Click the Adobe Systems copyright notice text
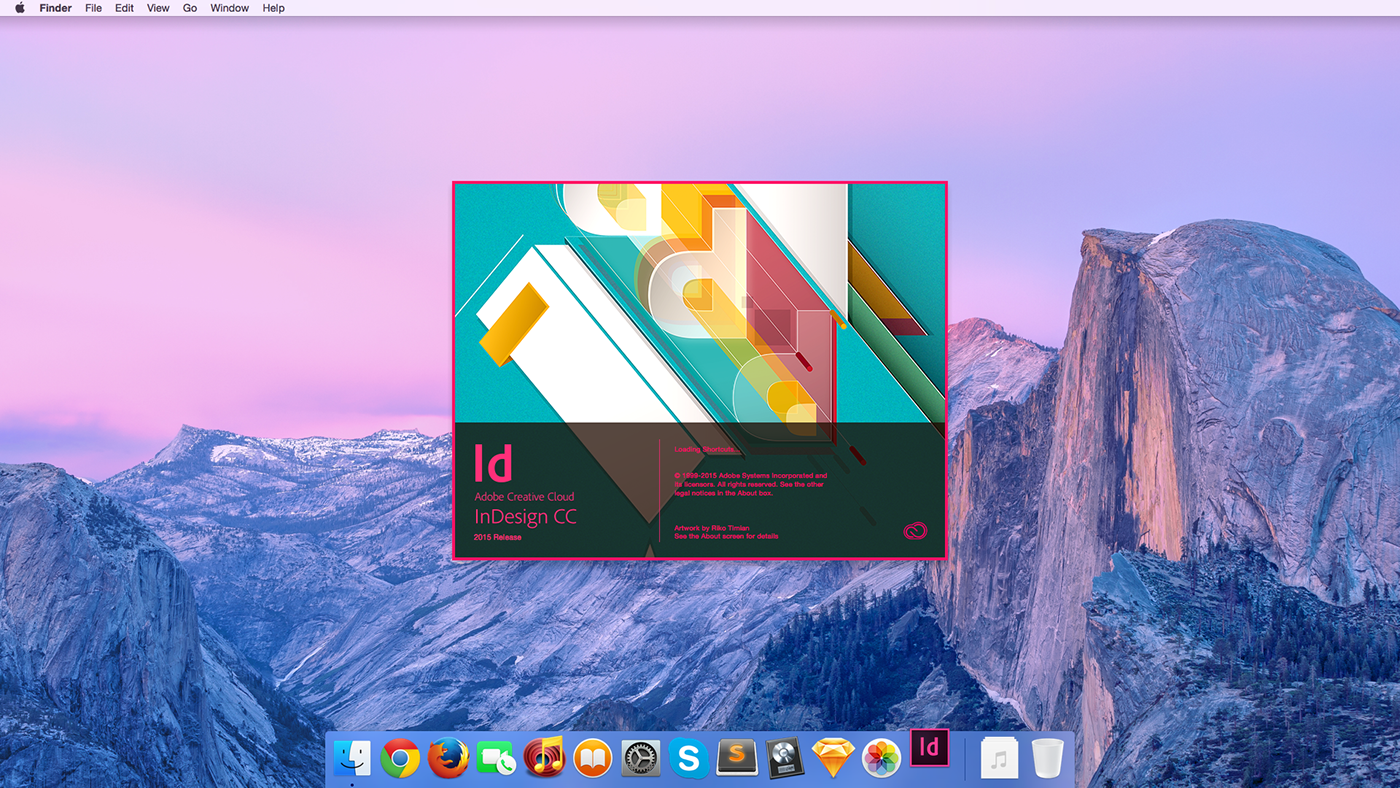This screenshot has height=788, width=1400. click(750, 484)
